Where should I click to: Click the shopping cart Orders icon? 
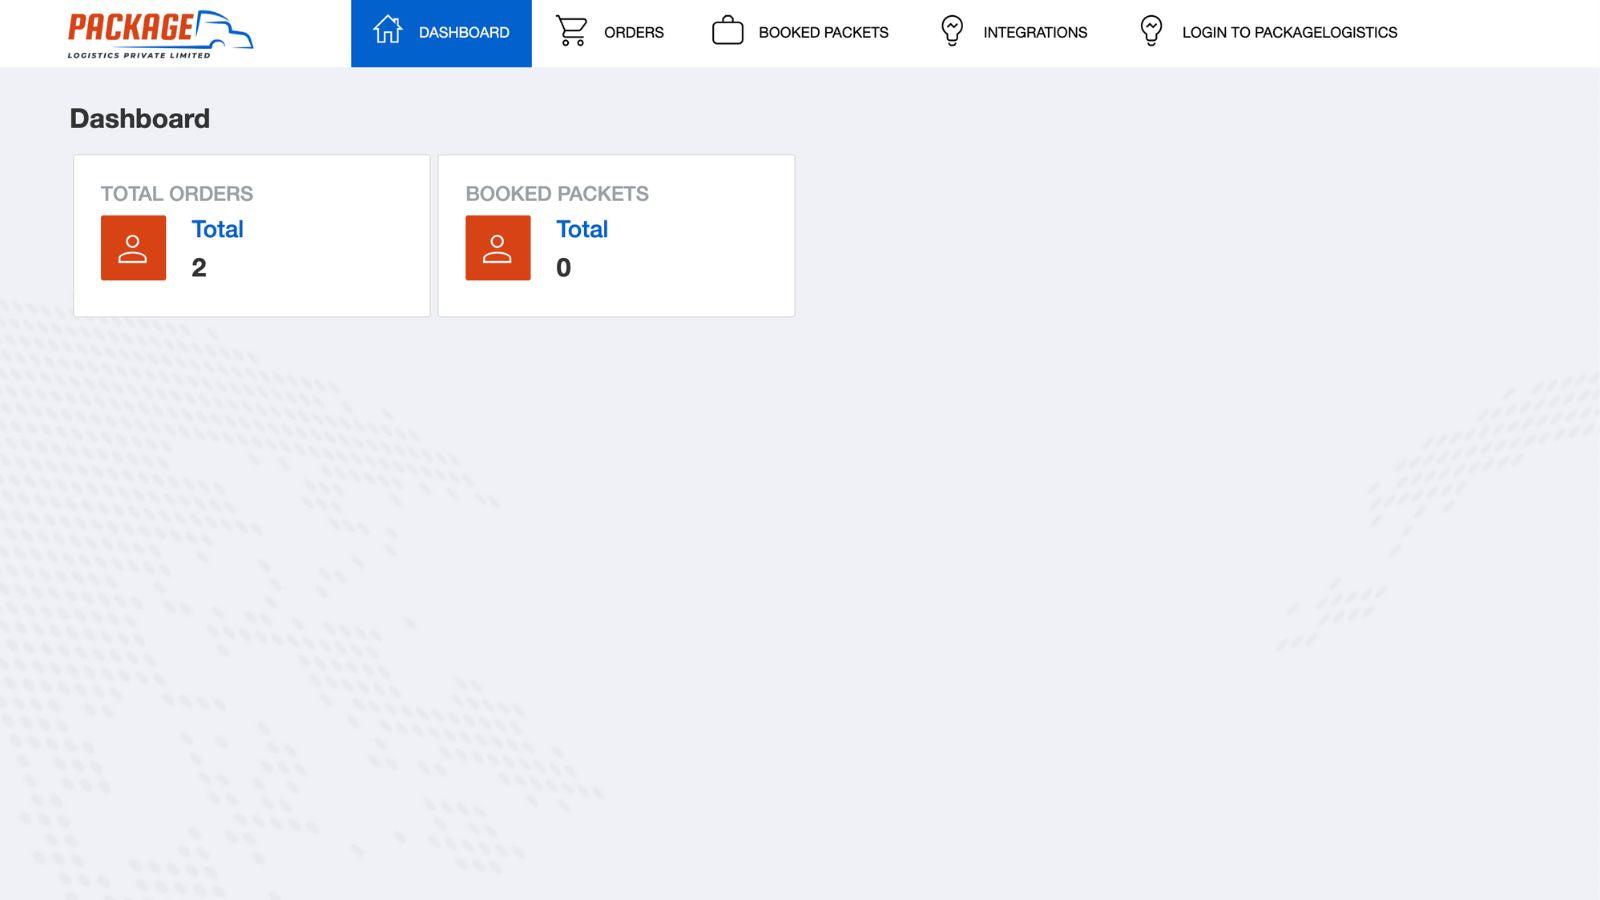click(x=571, y=31)
